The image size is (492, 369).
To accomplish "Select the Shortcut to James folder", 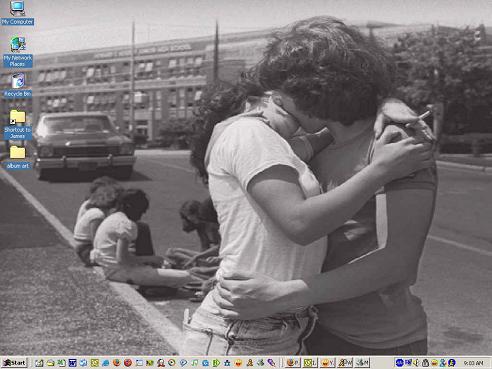I will [17, 125].
